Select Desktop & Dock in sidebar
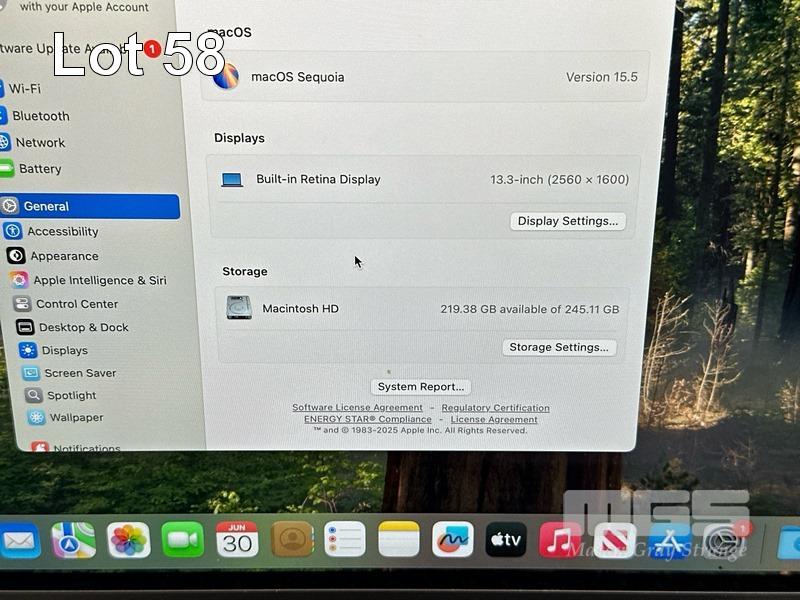Viewport: 800px width, 600px height. [x=83, y=327]
